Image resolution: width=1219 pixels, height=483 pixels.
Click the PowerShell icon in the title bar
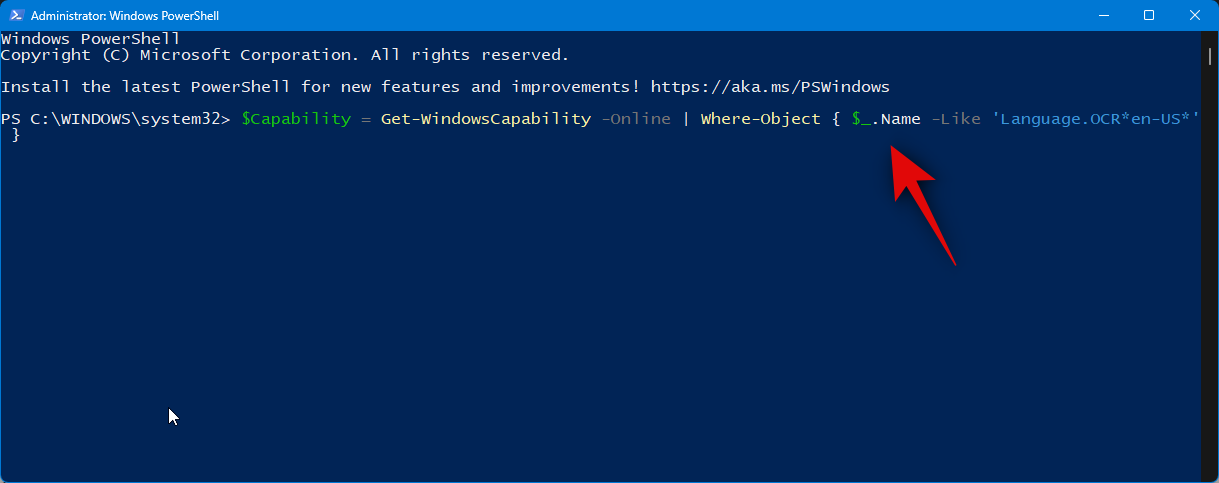15,15
